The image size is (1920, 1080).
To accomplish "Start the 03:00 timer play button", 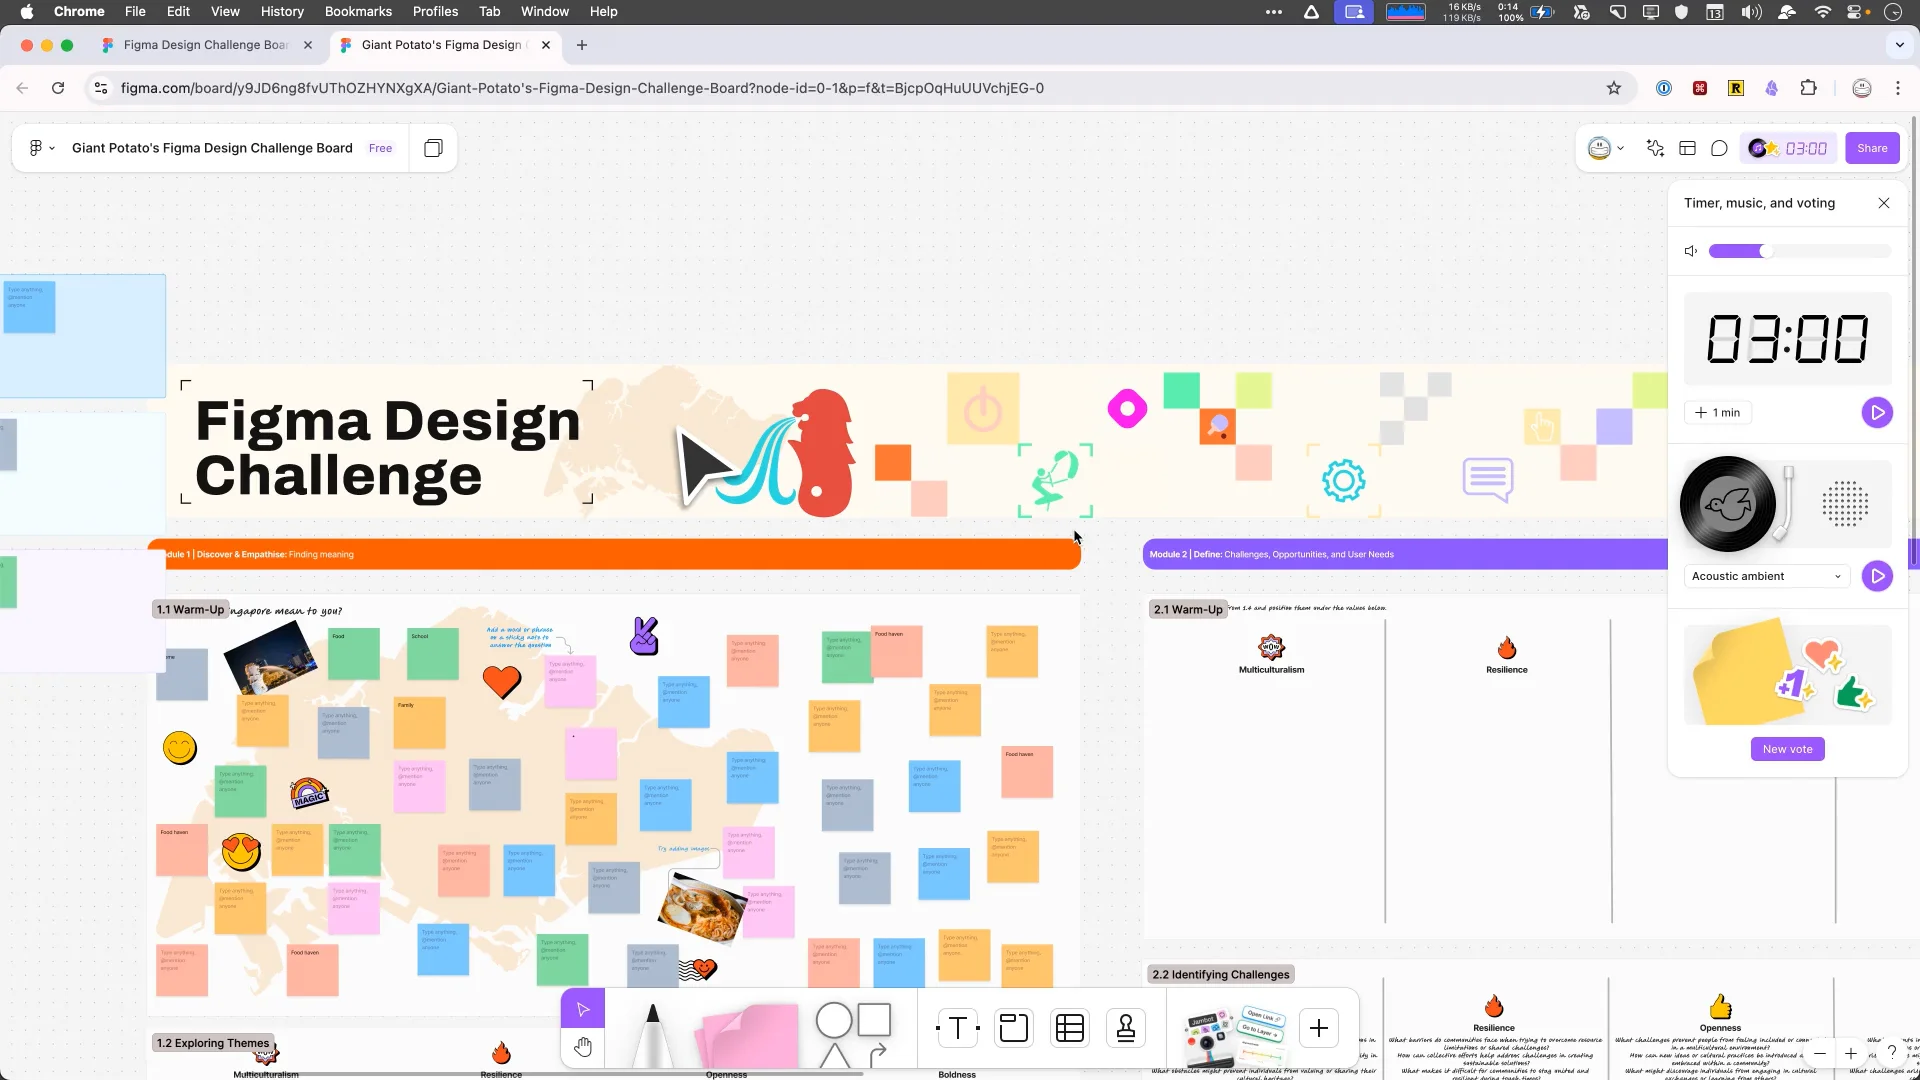I will point(1877,412).
